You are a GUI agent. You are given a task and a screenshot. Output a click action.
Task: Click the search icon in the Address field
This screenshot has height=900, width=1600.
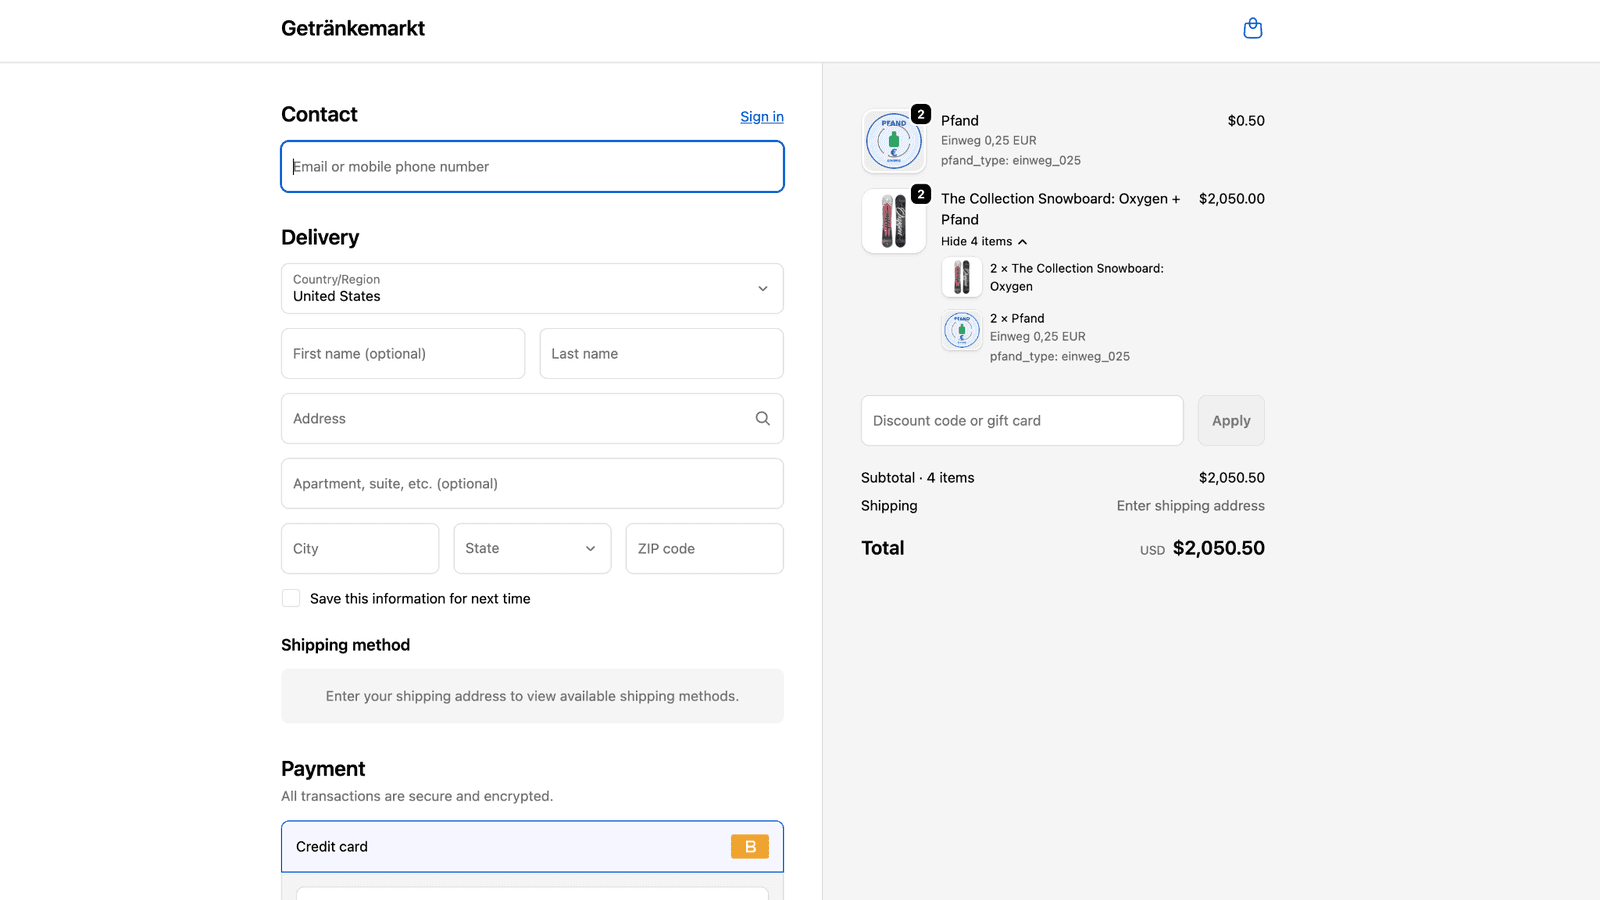(x=762, y=418)
